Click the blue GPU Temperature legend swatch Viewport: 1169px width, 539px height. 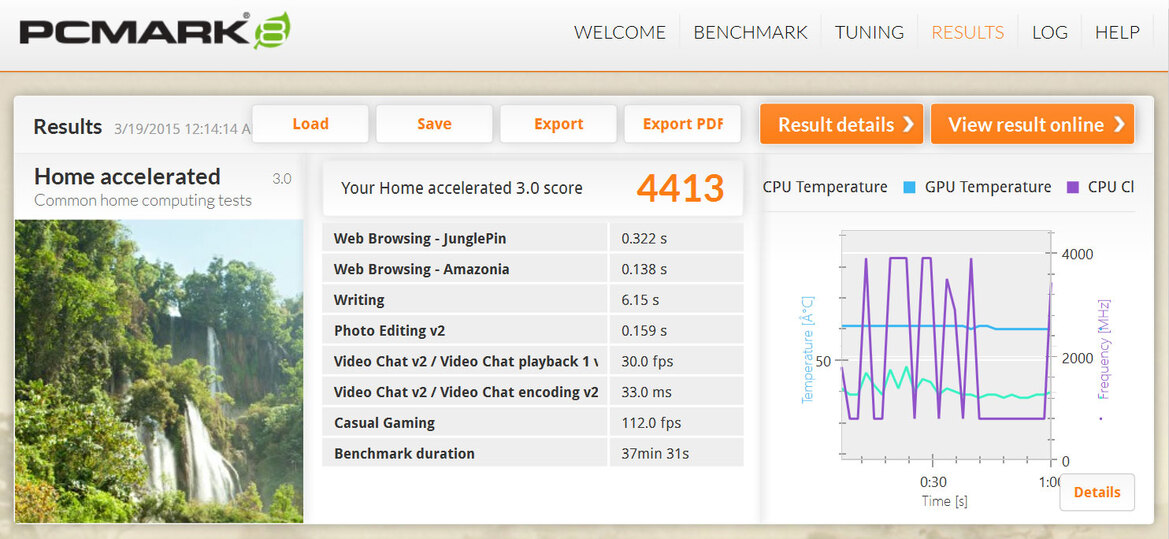click(x=909, y=187)
